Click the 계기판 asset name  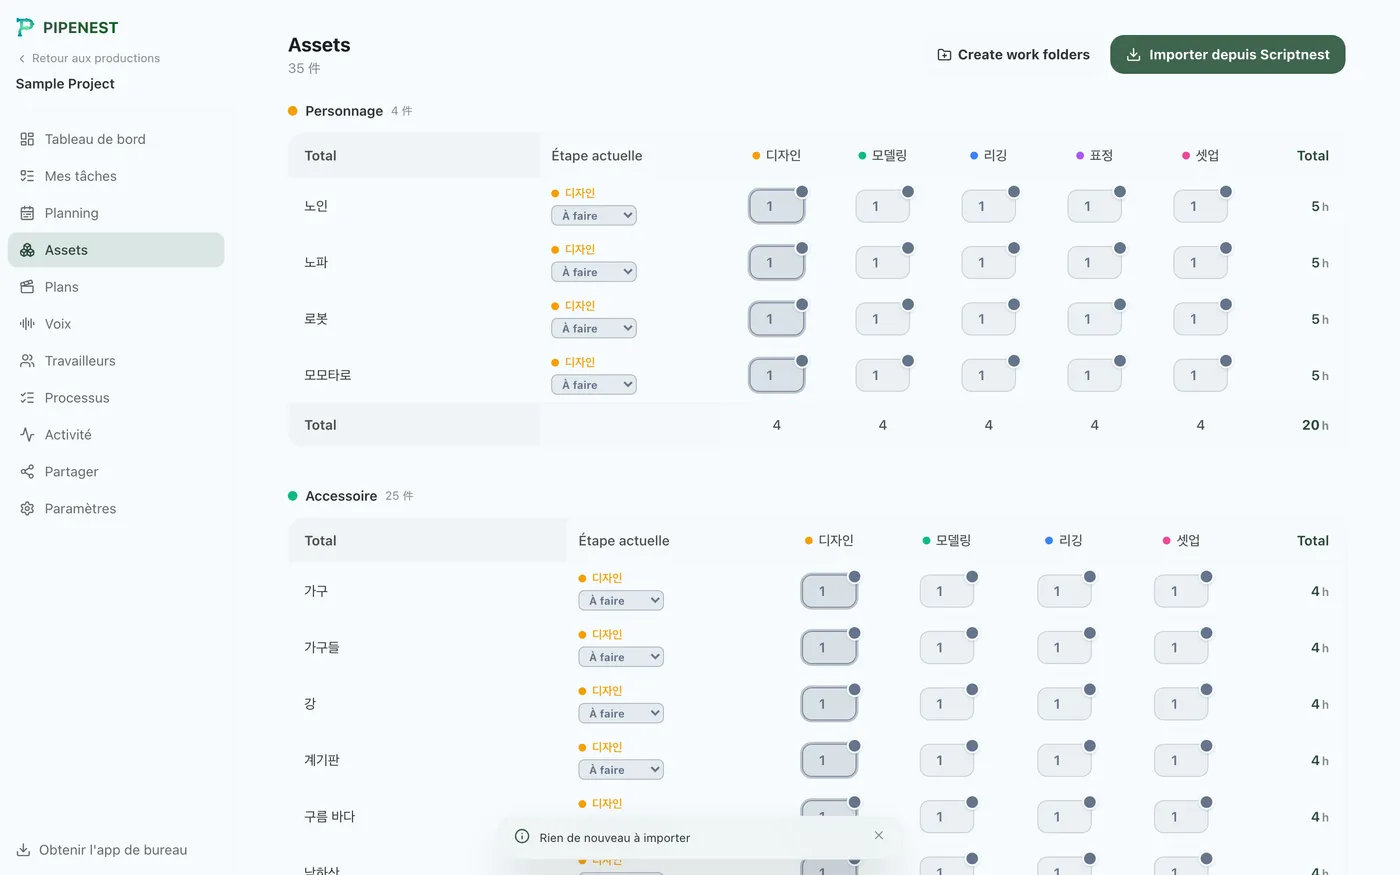click(x=322, y=760)
